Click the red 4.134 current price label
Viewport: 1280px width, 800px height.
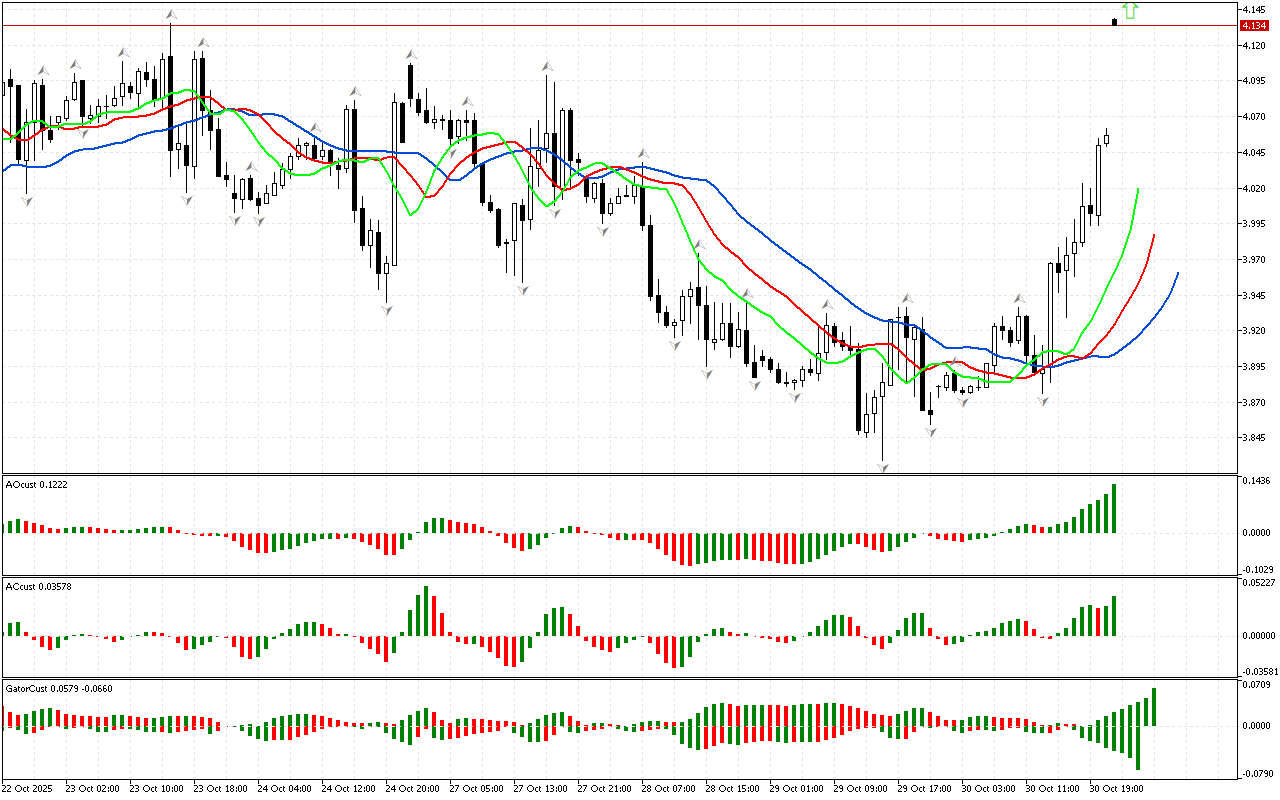point(1253,25)
